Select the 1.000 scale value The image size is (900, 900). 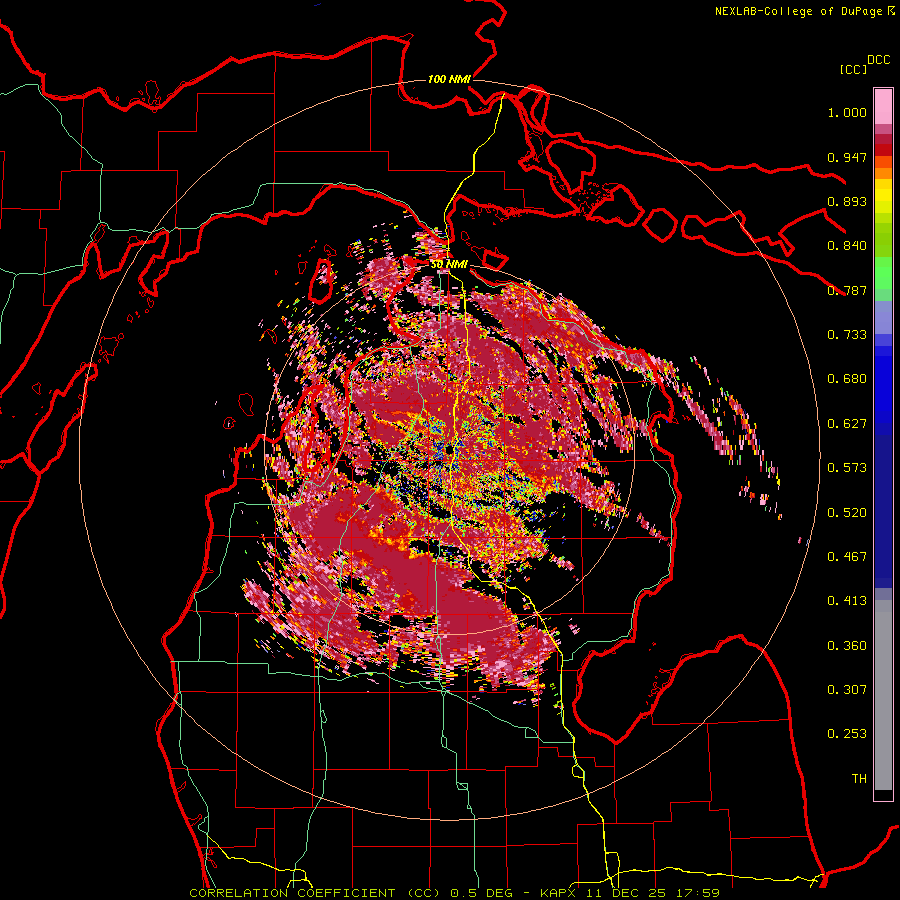[x=847, y=112]
